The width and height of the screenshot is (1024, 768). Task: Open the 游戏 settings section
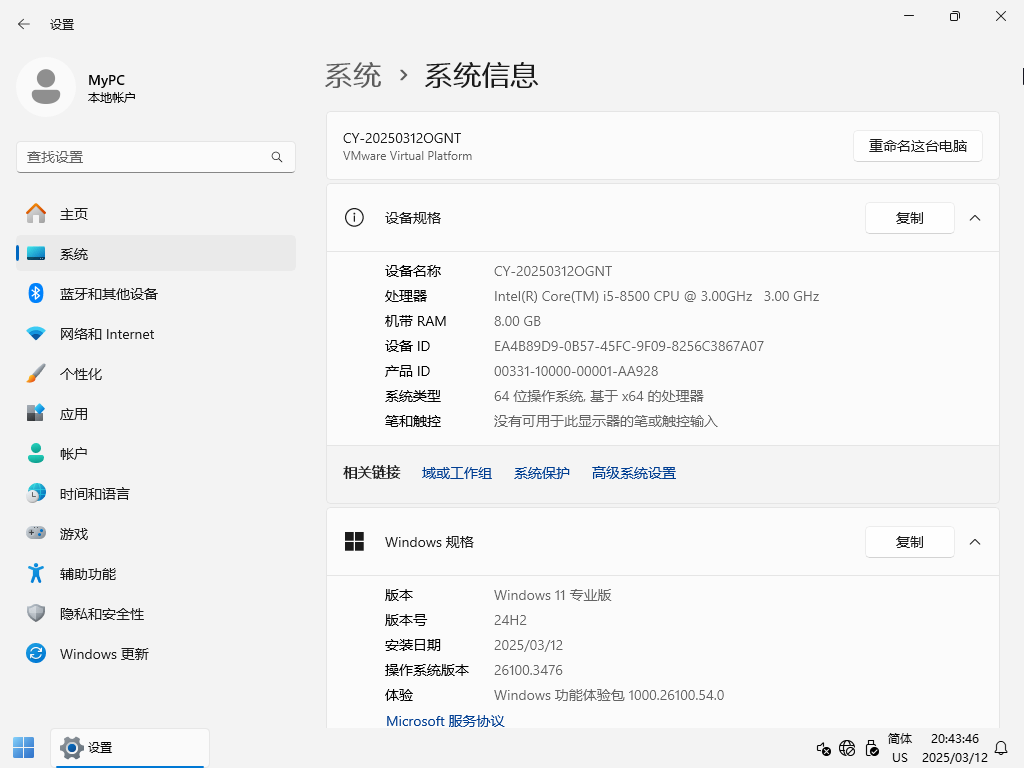(x=72, y=533)
